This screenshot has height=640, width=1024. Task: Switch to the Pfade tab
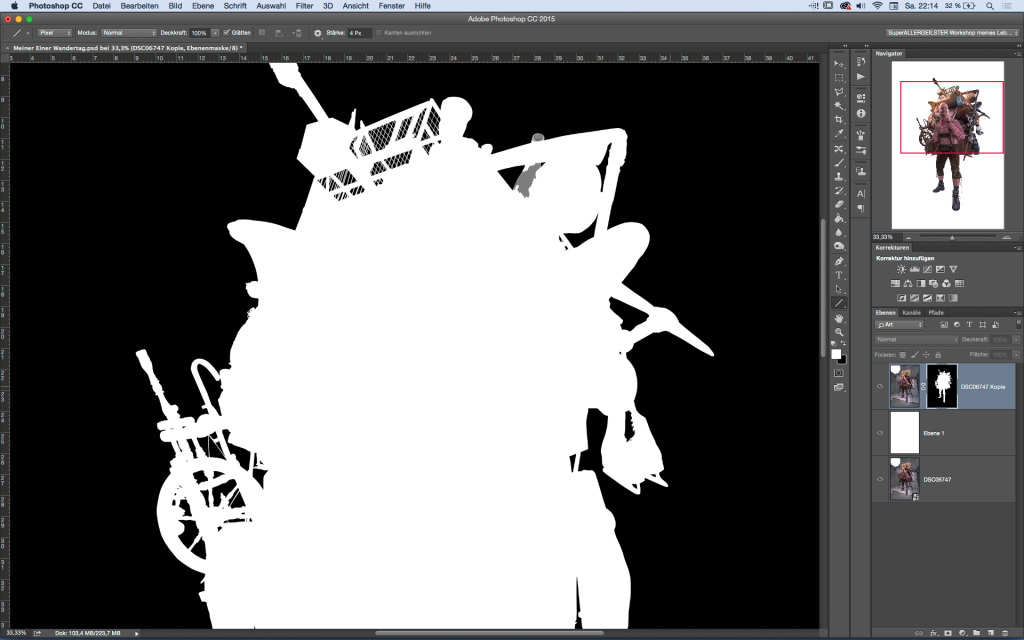(936, 313)
